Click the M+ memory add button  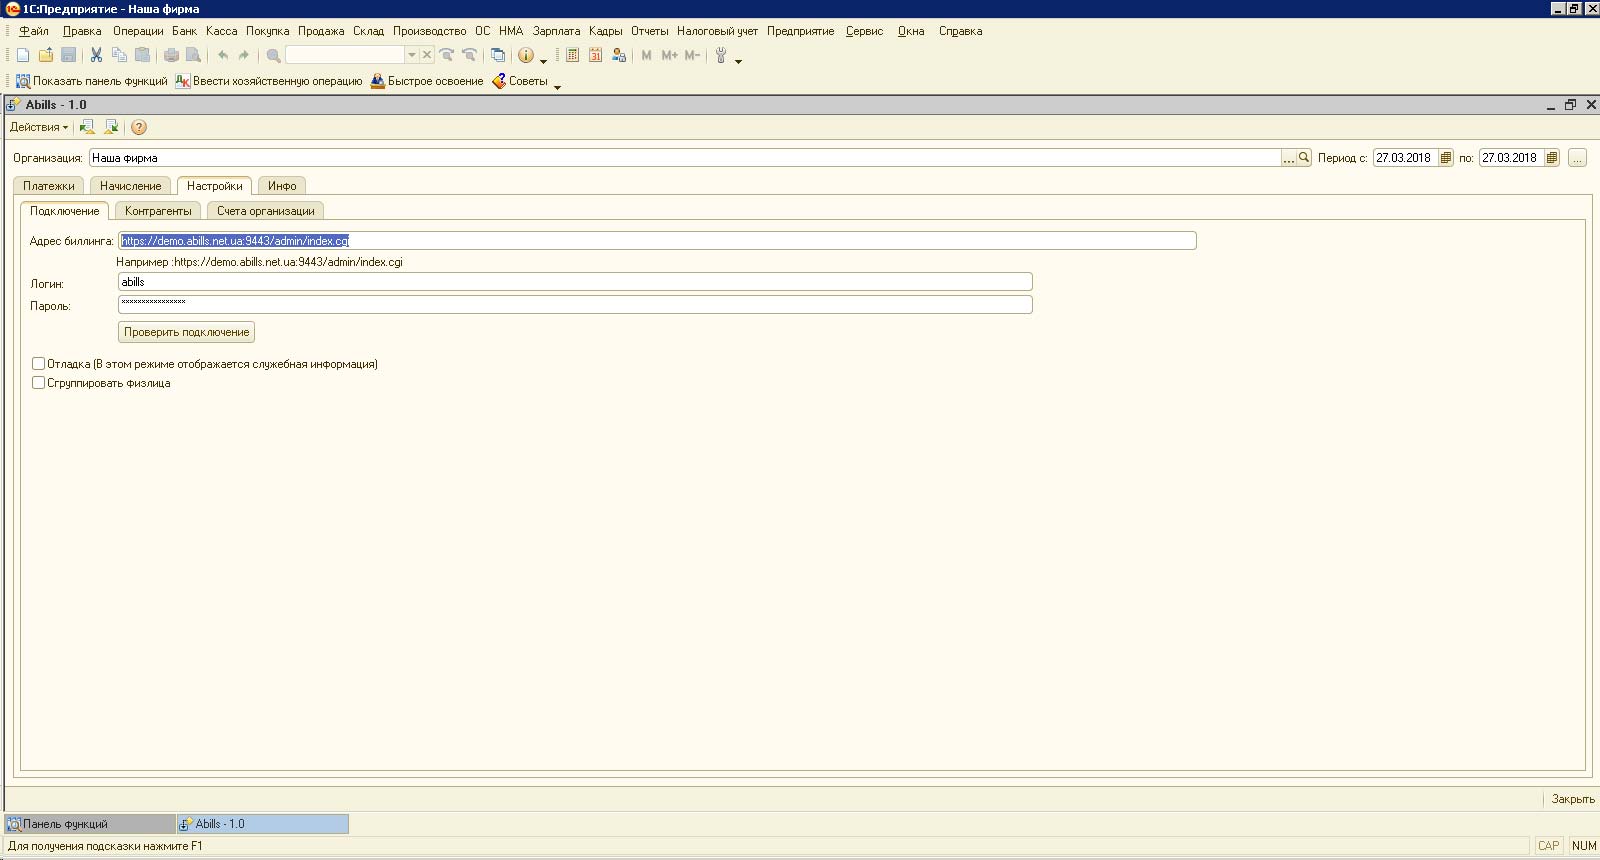[x=669, y=55]
